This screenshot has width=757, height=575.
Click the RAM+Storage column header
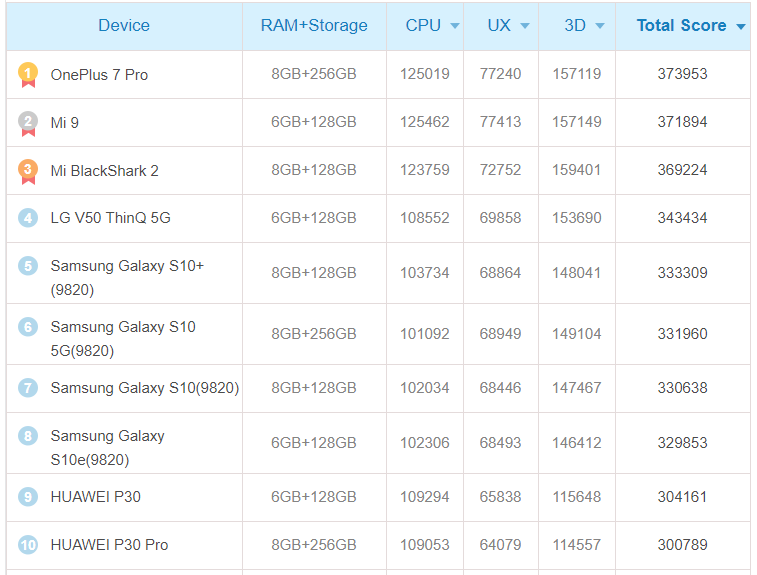pyautogui.click(x=314, y=26)
